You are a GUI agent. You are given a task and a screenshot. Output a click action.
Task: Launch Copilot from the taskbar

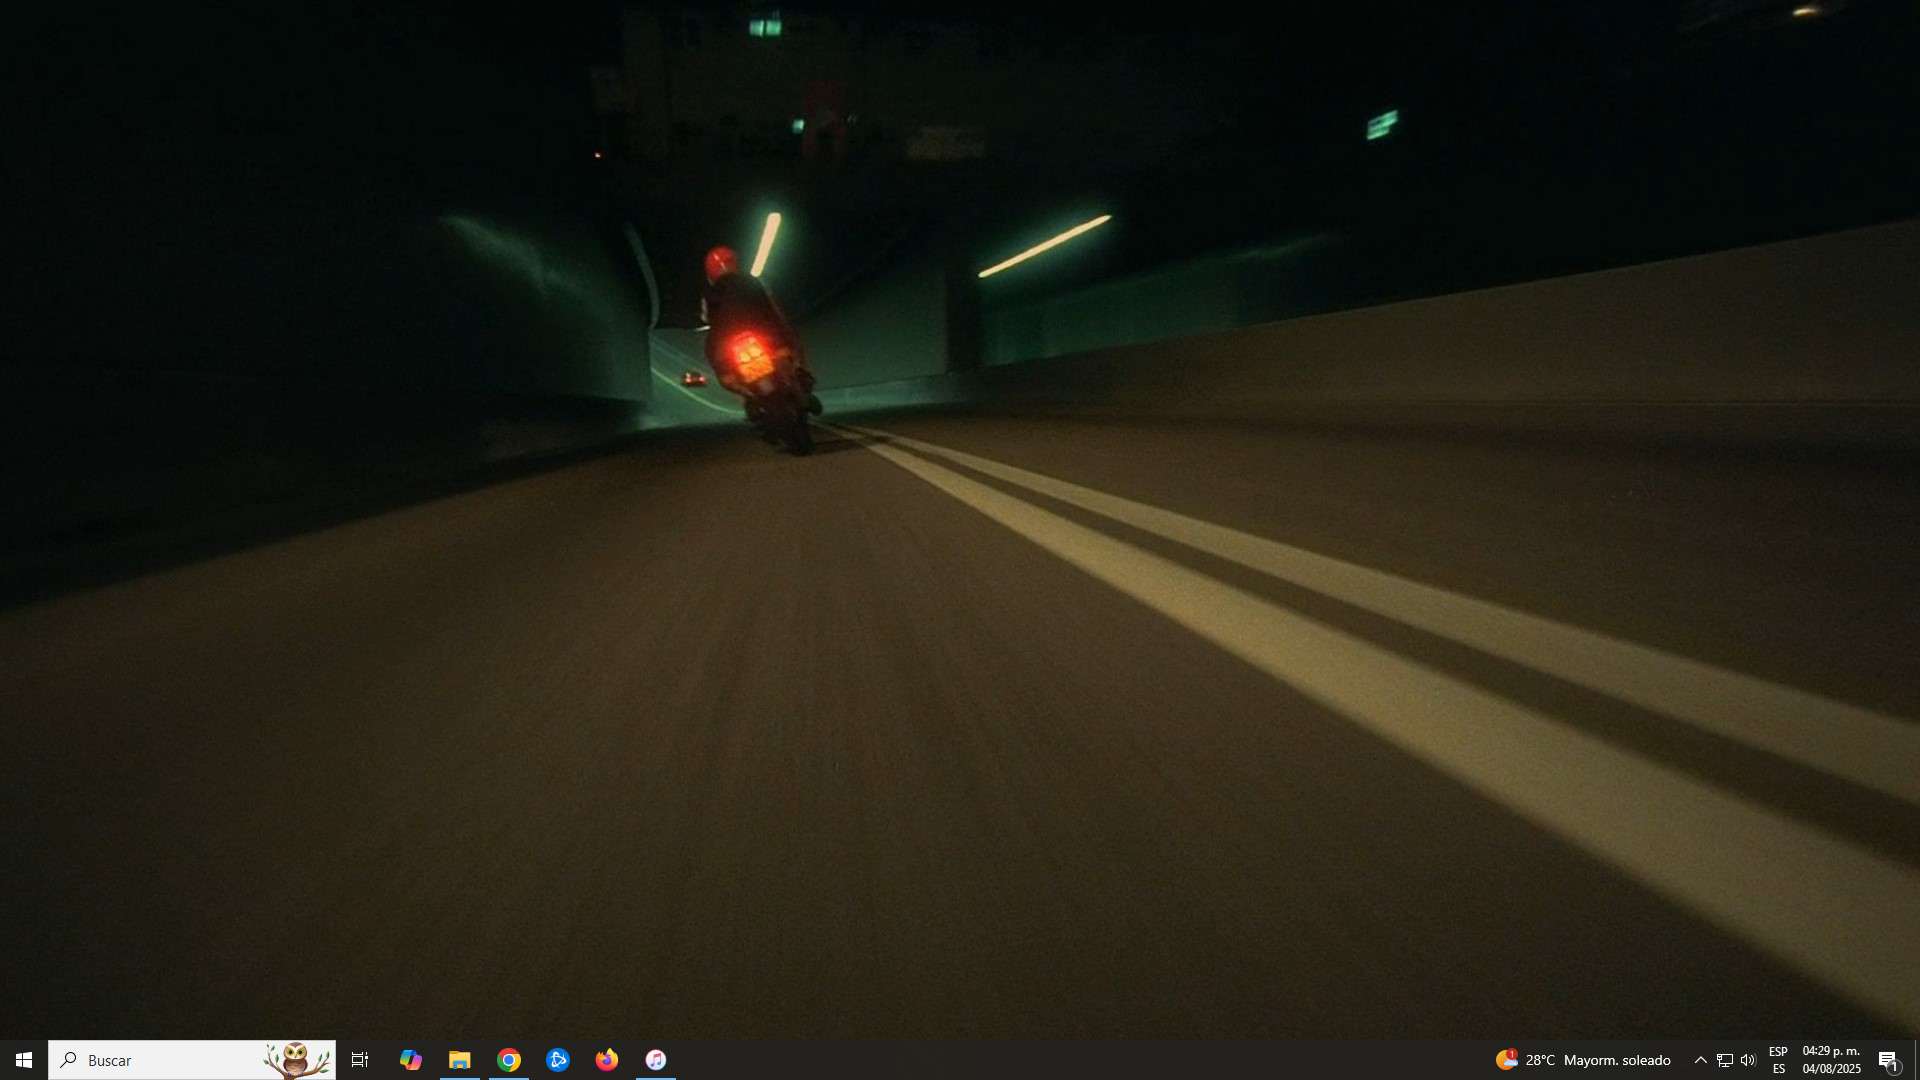pos(410,1060)
